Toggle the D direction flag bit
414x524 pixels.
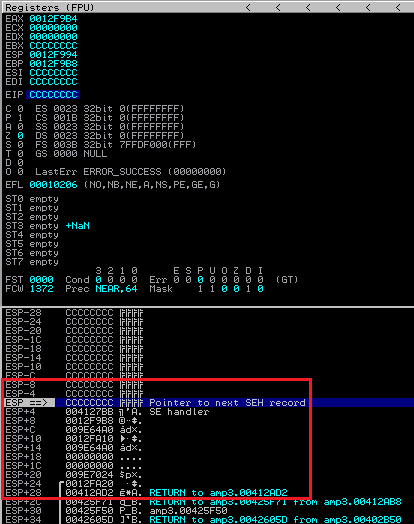20,163
